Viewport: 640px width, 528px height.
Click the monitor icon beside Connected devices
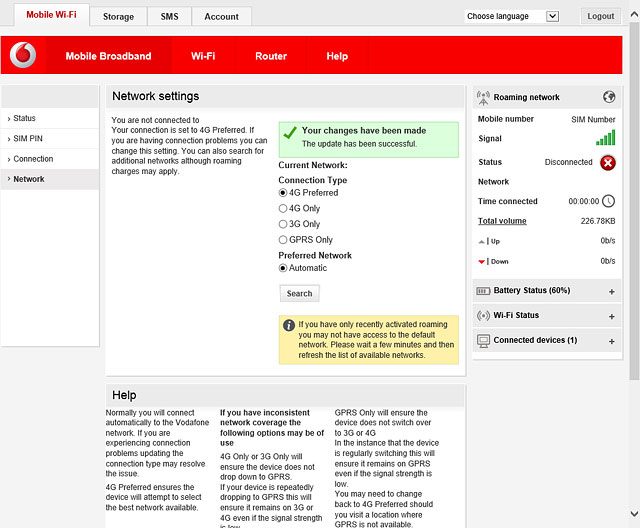pos(483,341)
